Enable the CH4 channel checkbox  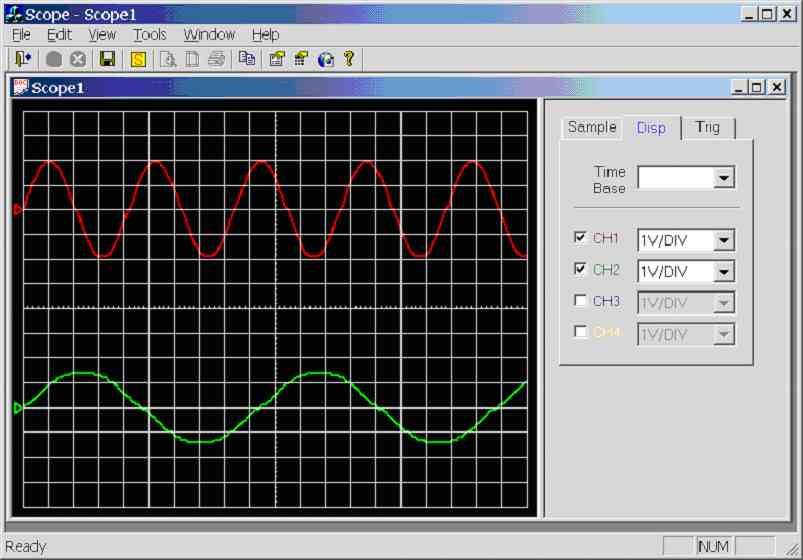(x=581, y=332)
